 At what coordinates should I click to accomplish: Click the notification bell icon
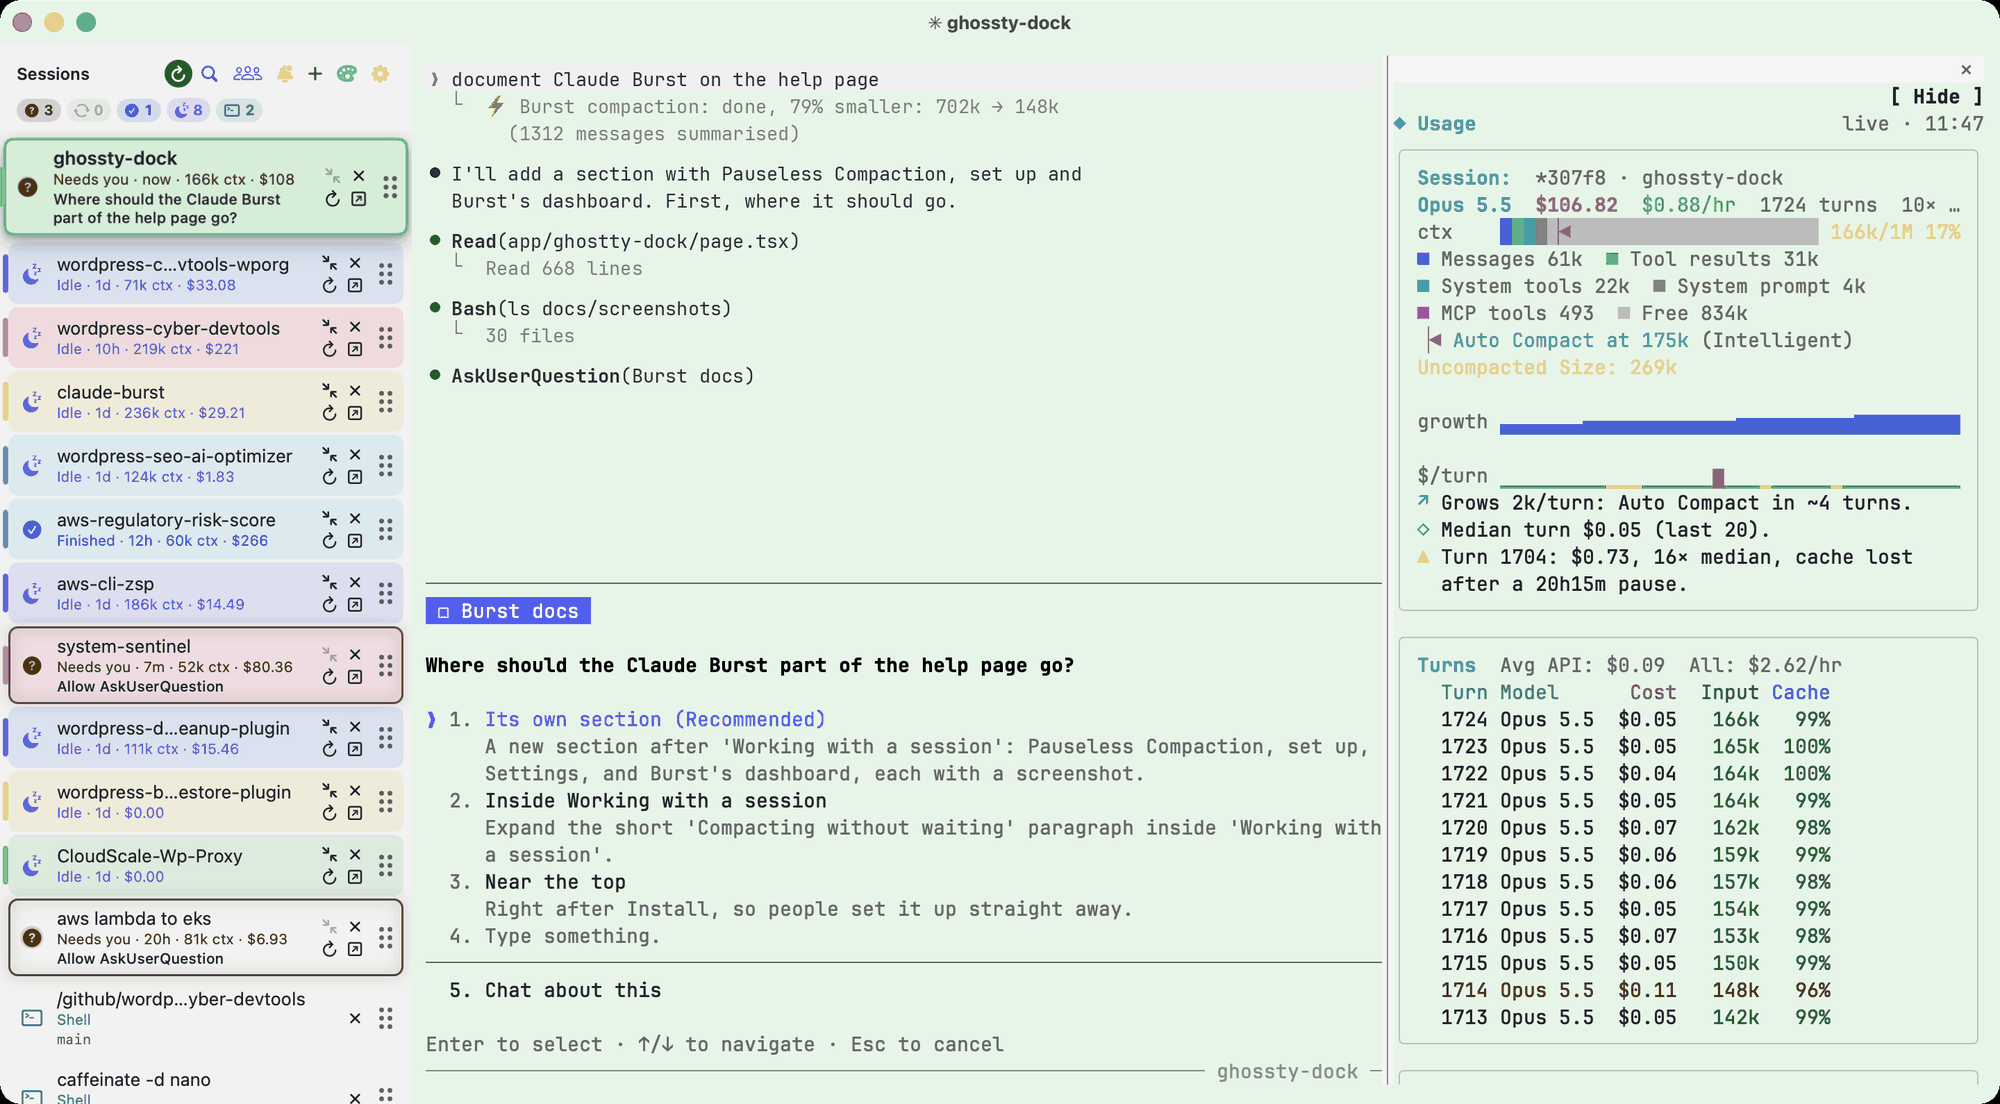tap(285, 73)
